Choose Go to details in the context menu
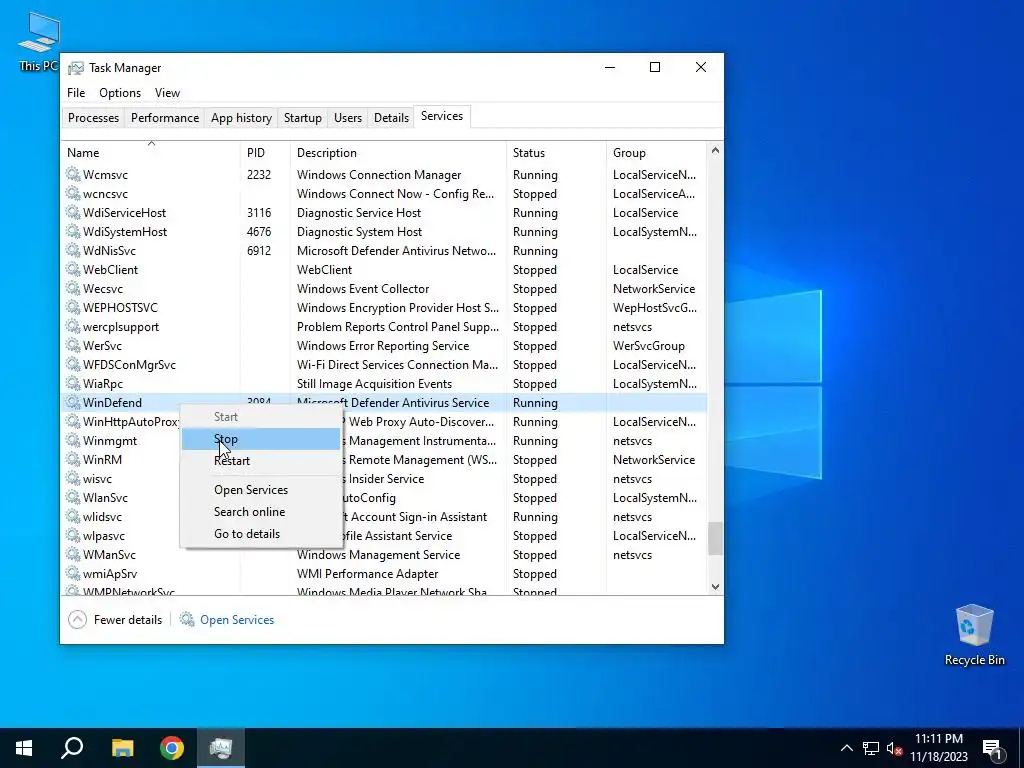 tap(261, 534)
